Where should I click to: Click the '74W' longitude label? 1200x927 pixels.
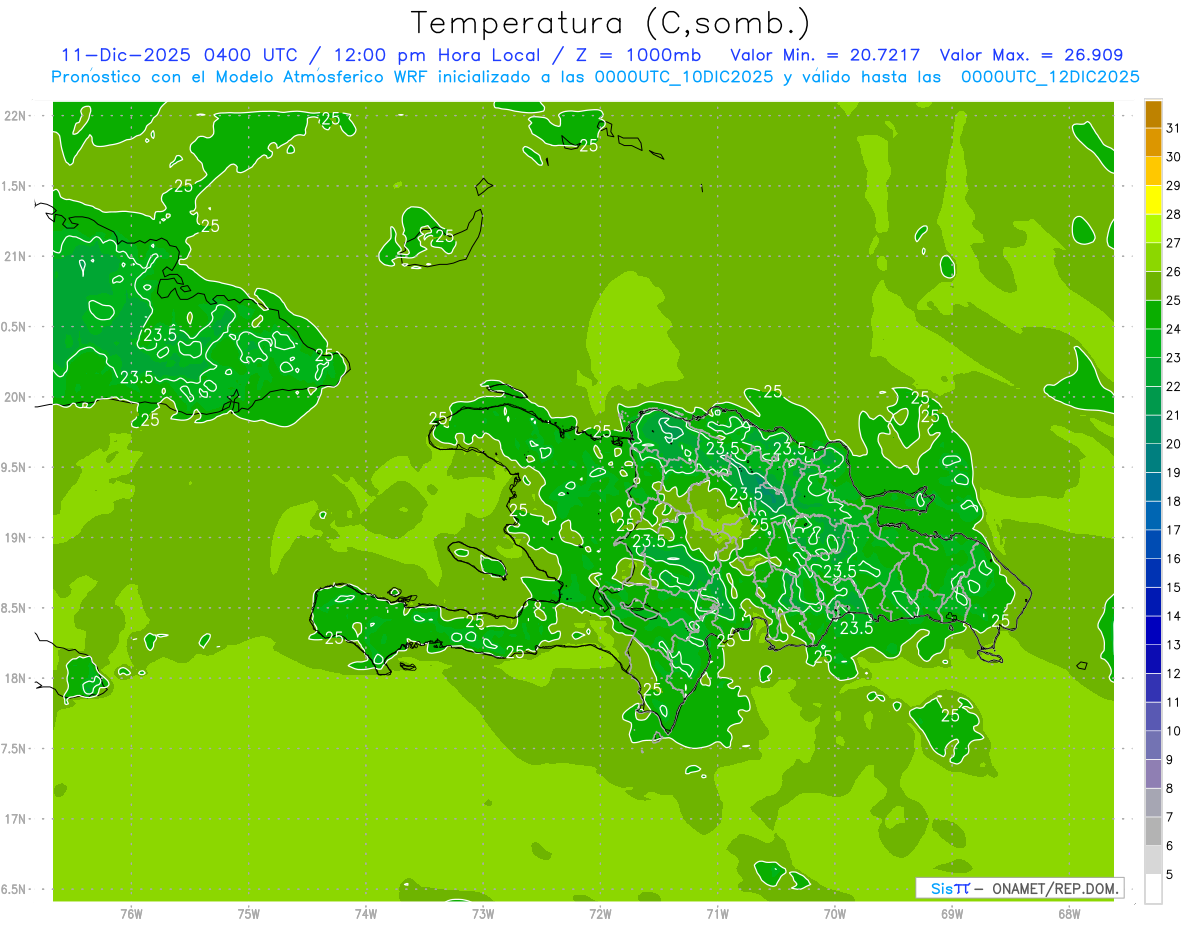[366, 914]
